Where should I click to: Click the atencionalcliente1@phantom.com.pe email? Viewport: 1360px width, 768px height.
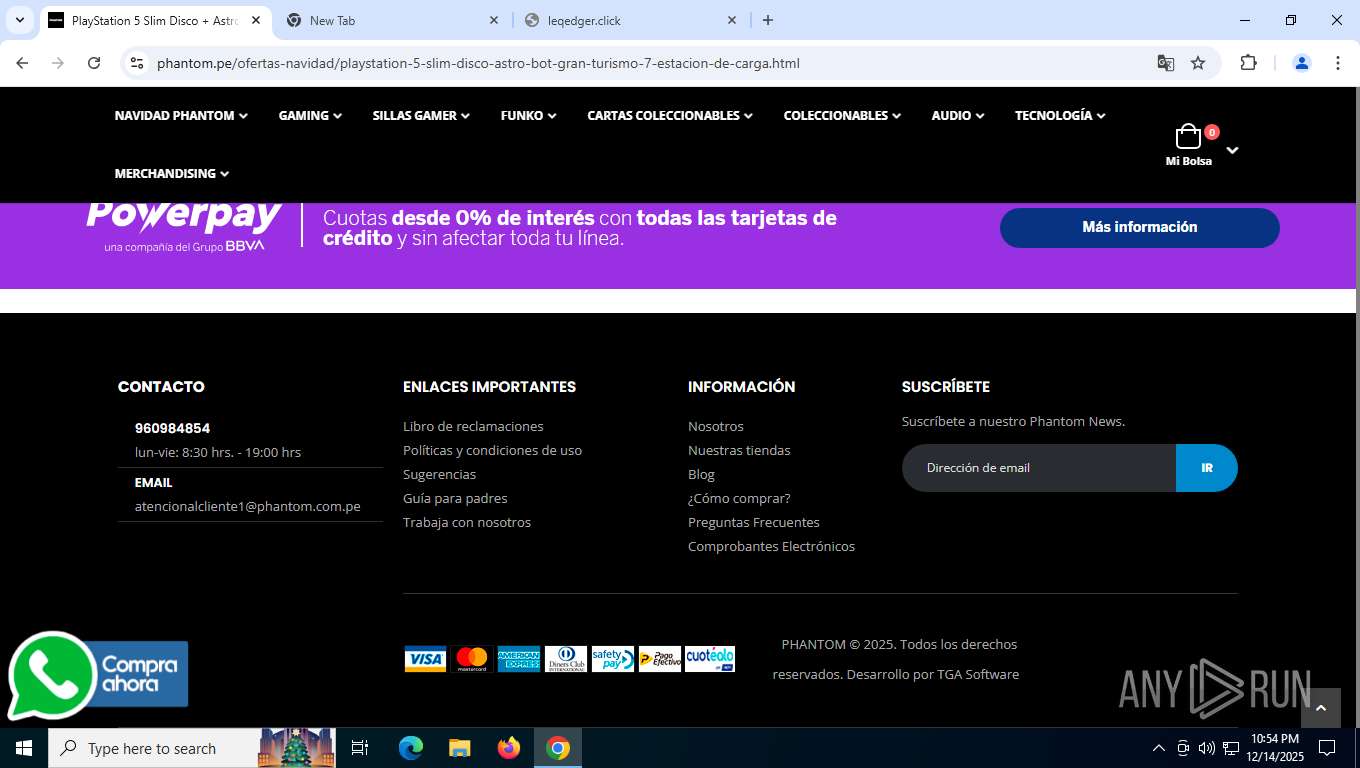pyautogui.click(x=247, y=506)
